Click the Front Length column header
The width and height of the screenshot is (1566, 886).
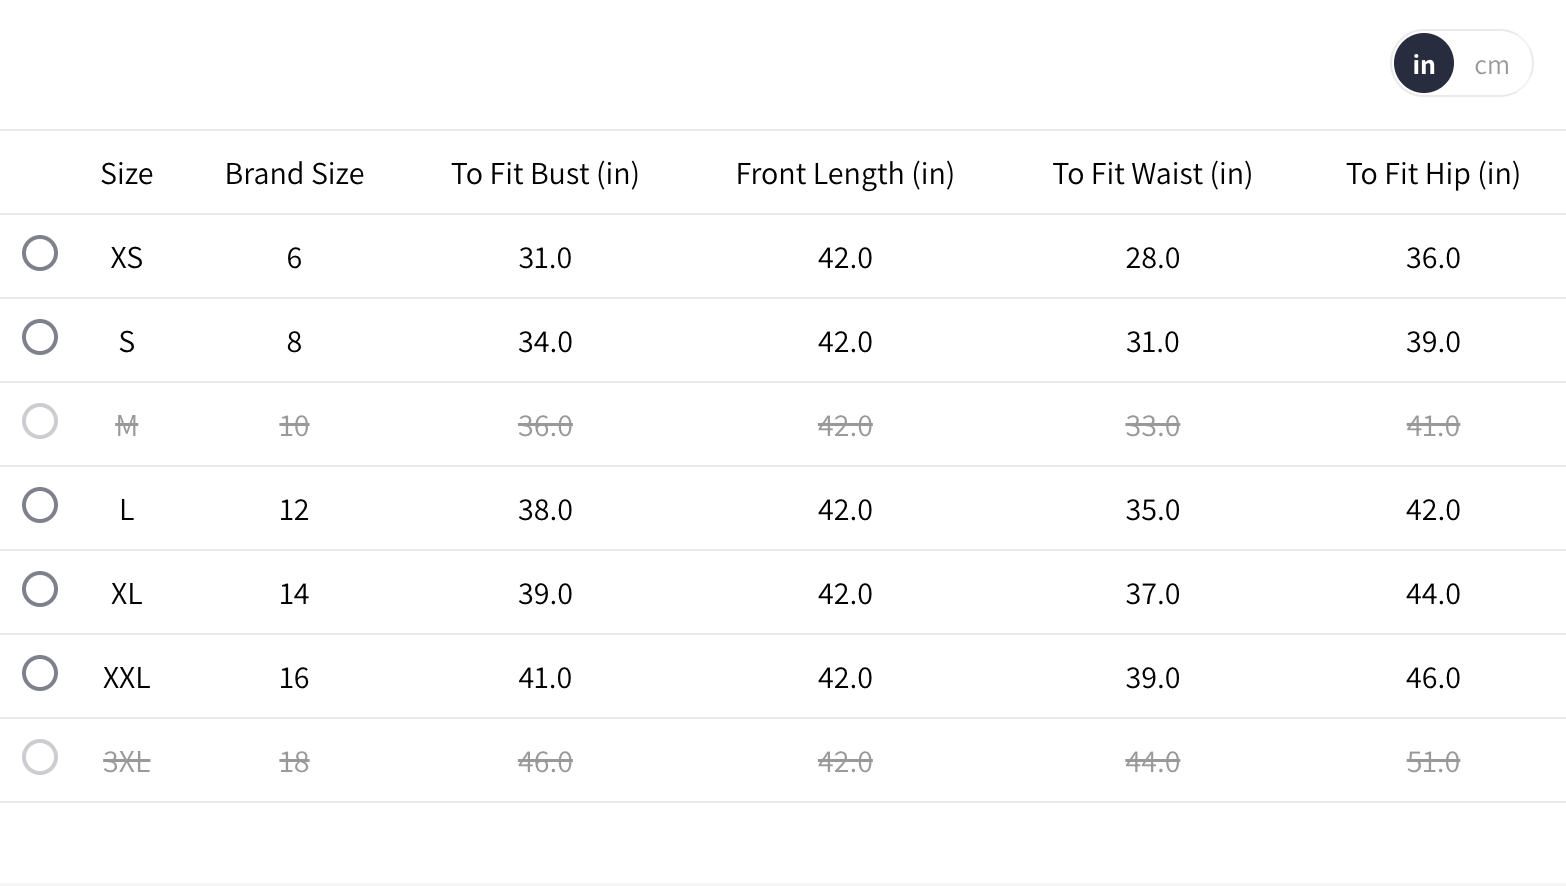(845, 174)
